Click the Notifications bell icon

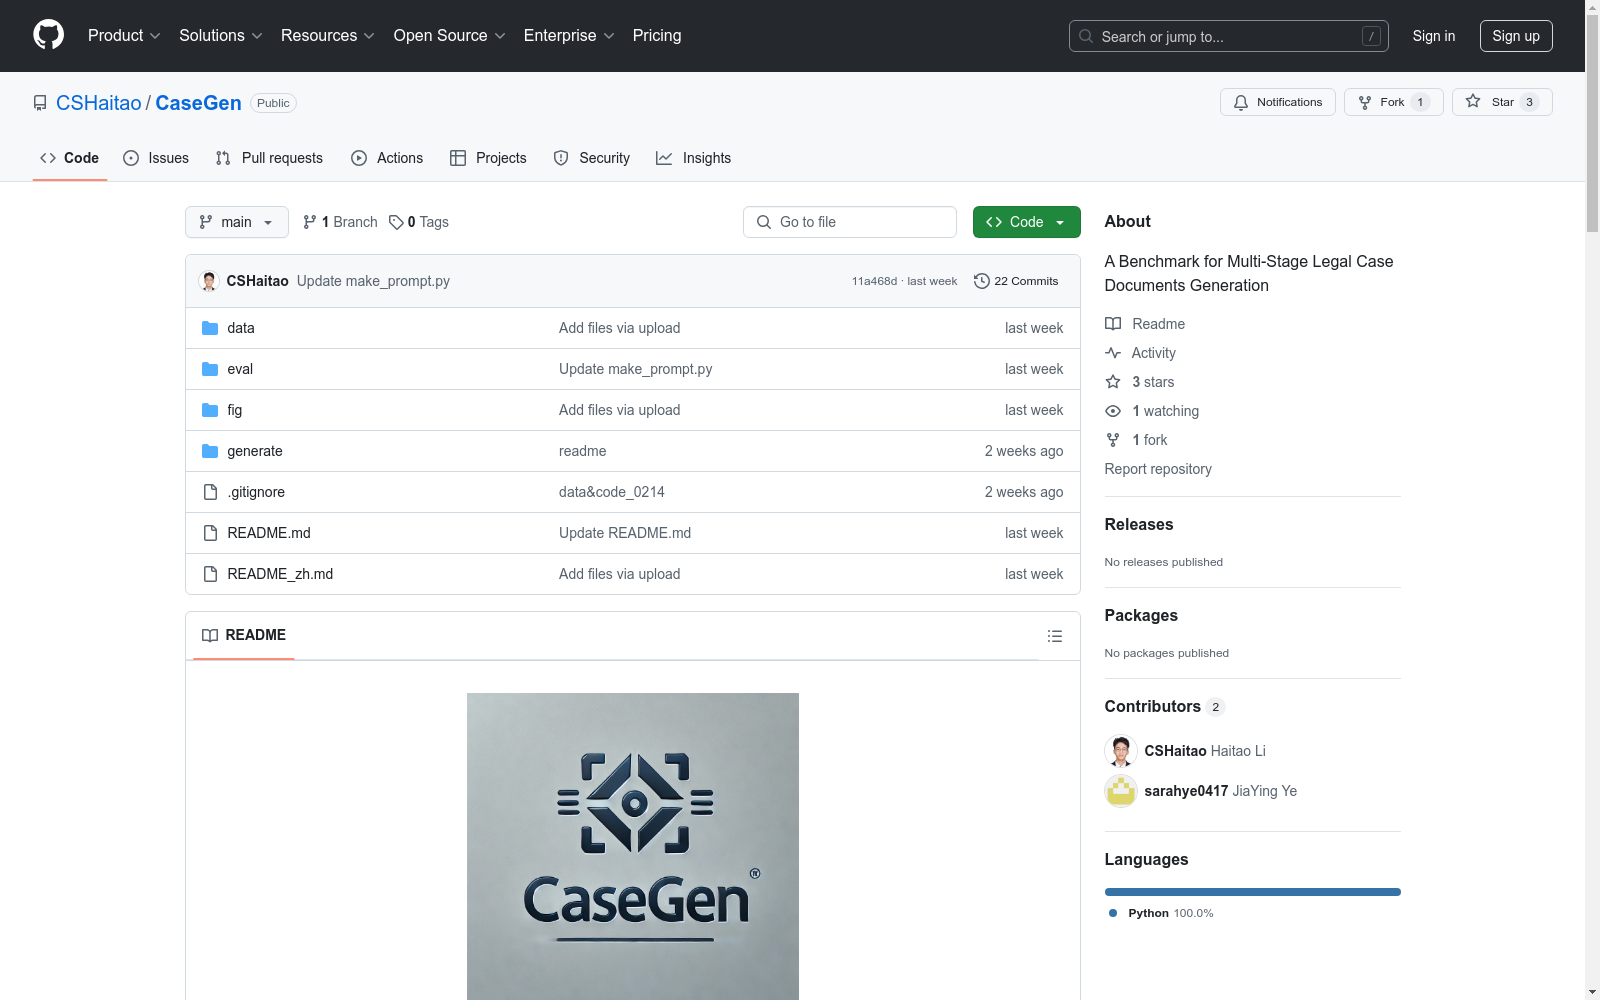[1241, 103]
